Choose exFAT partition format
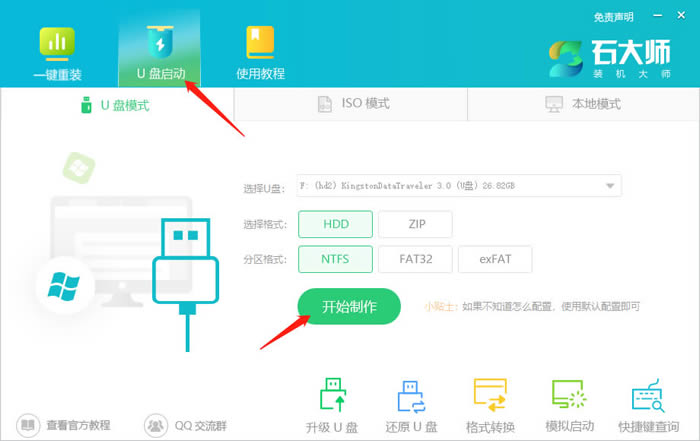Screen dimensions: 700x441 (x=495, y=259)
